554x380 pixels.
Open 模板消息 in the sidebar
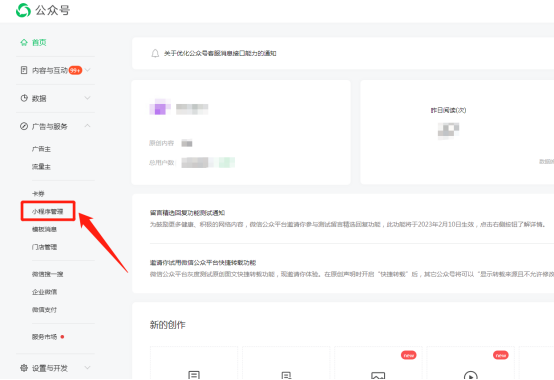pyautogui.click(x=45, y=229)
